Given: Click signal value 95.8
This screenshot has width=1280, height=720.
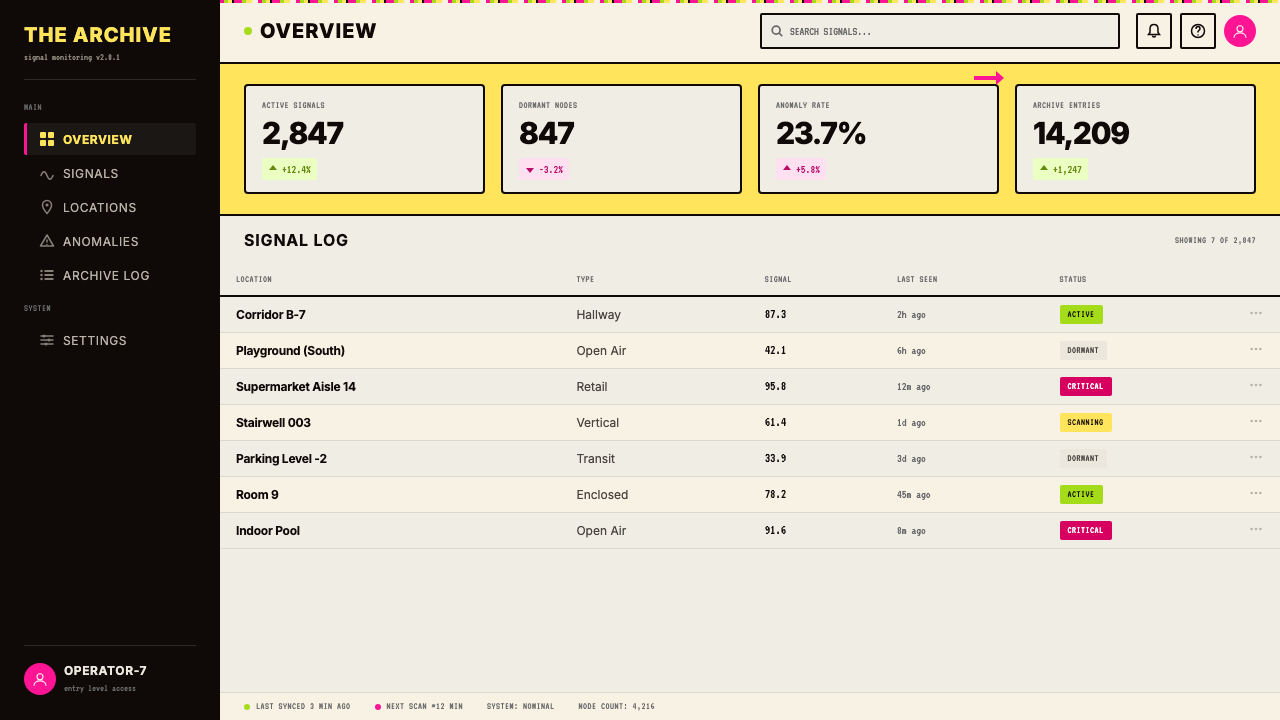Looking at the screenshot, I should (x=775, y=386).
